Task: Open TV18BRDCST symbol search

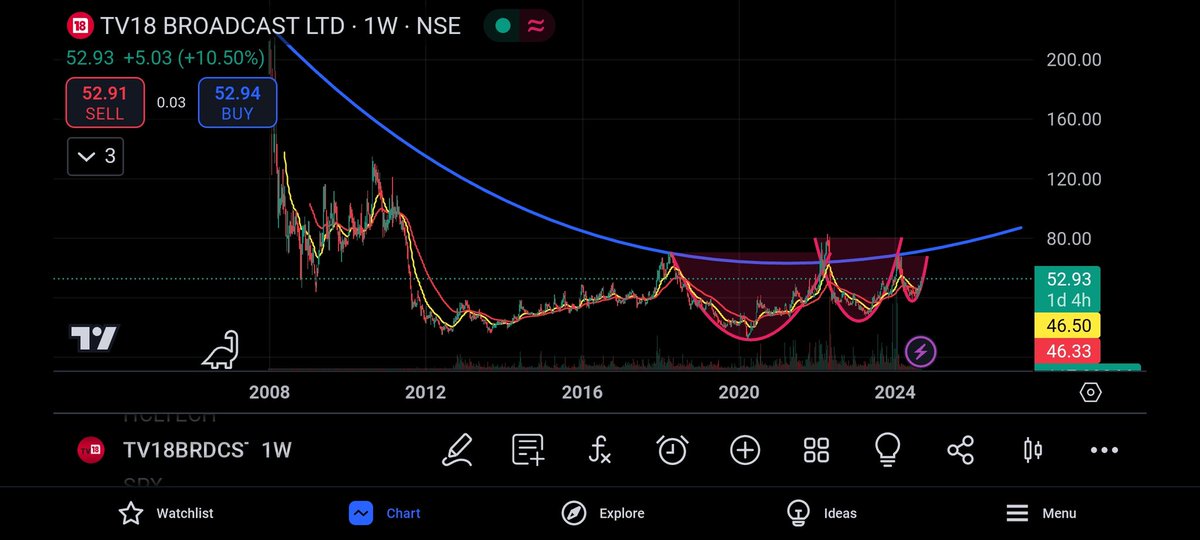Action: [185, 450]
